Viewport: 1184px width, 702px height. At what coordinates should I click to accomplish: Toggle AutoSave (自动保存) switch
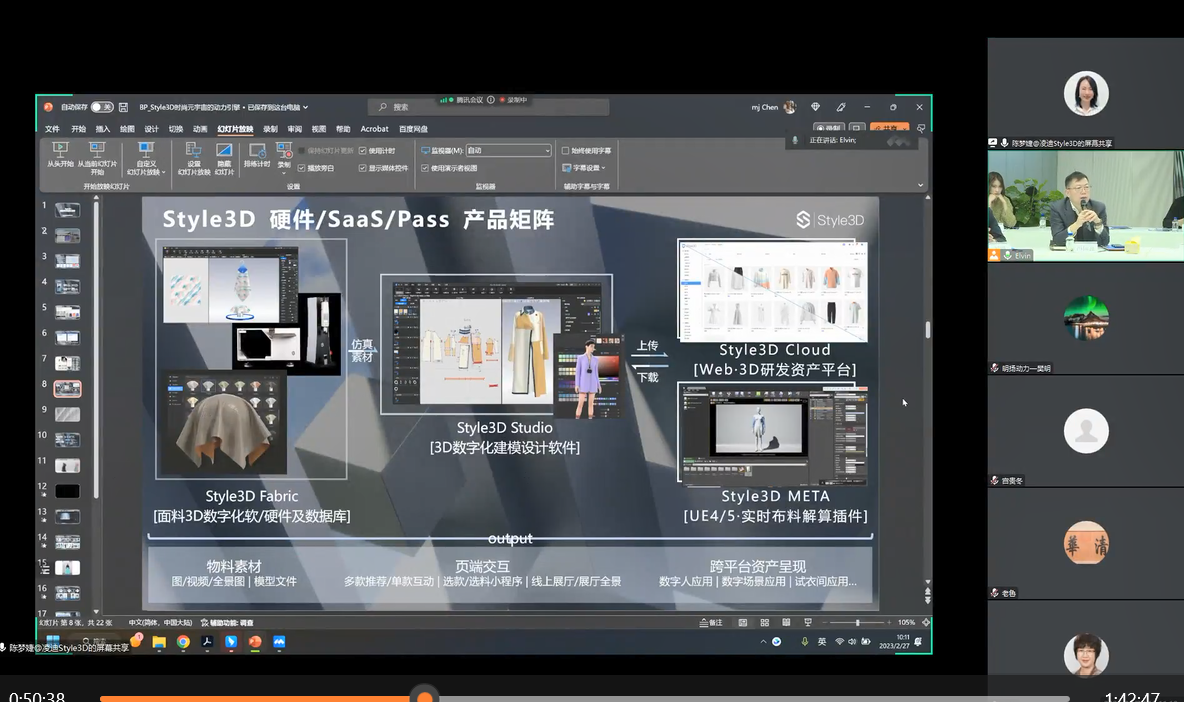(x=102, y=107)
